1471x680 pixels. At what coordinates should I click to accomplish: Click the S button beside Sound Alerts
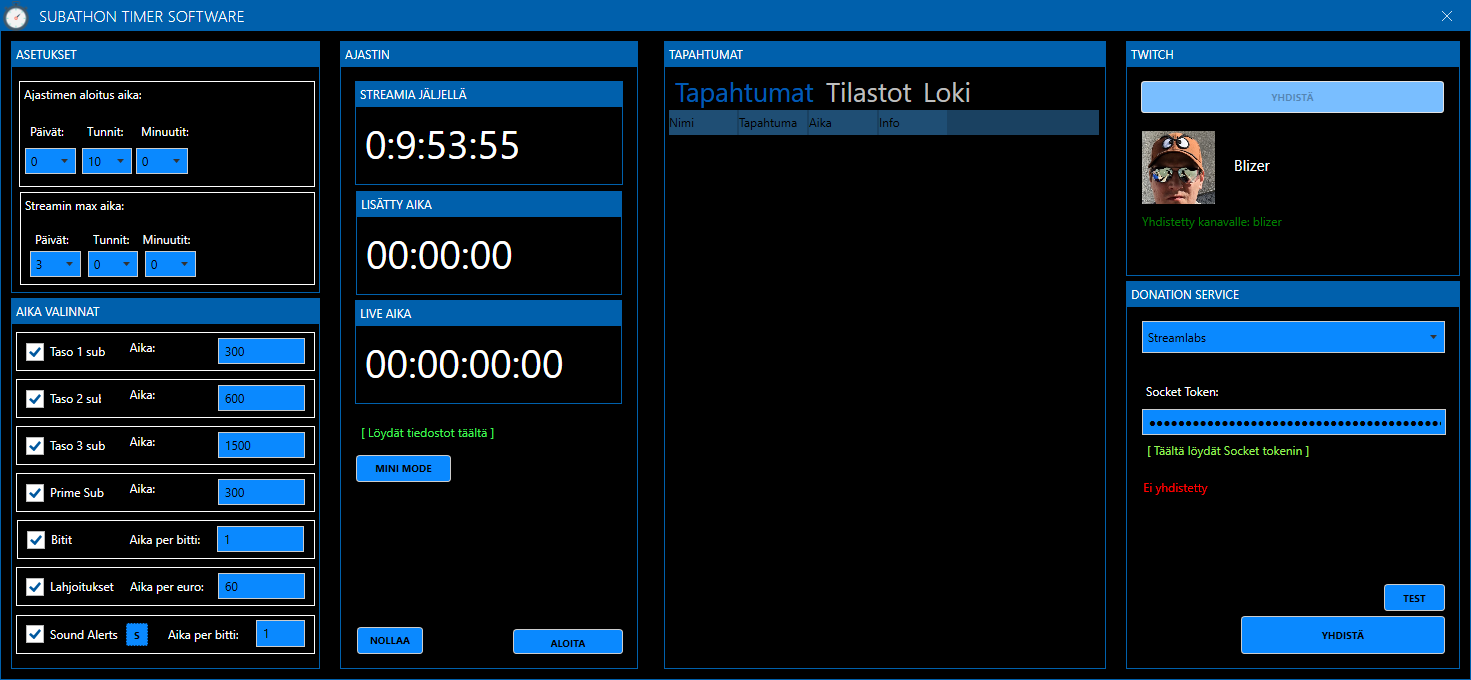137,635
